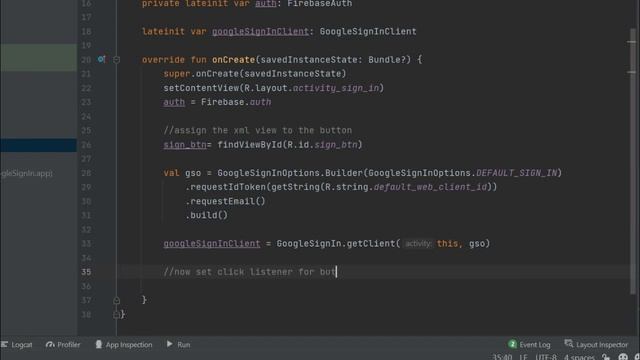The height and width of the screenshot is (360, 640).
Task: Click default_web_client_id on line 29
Action: 430,187
